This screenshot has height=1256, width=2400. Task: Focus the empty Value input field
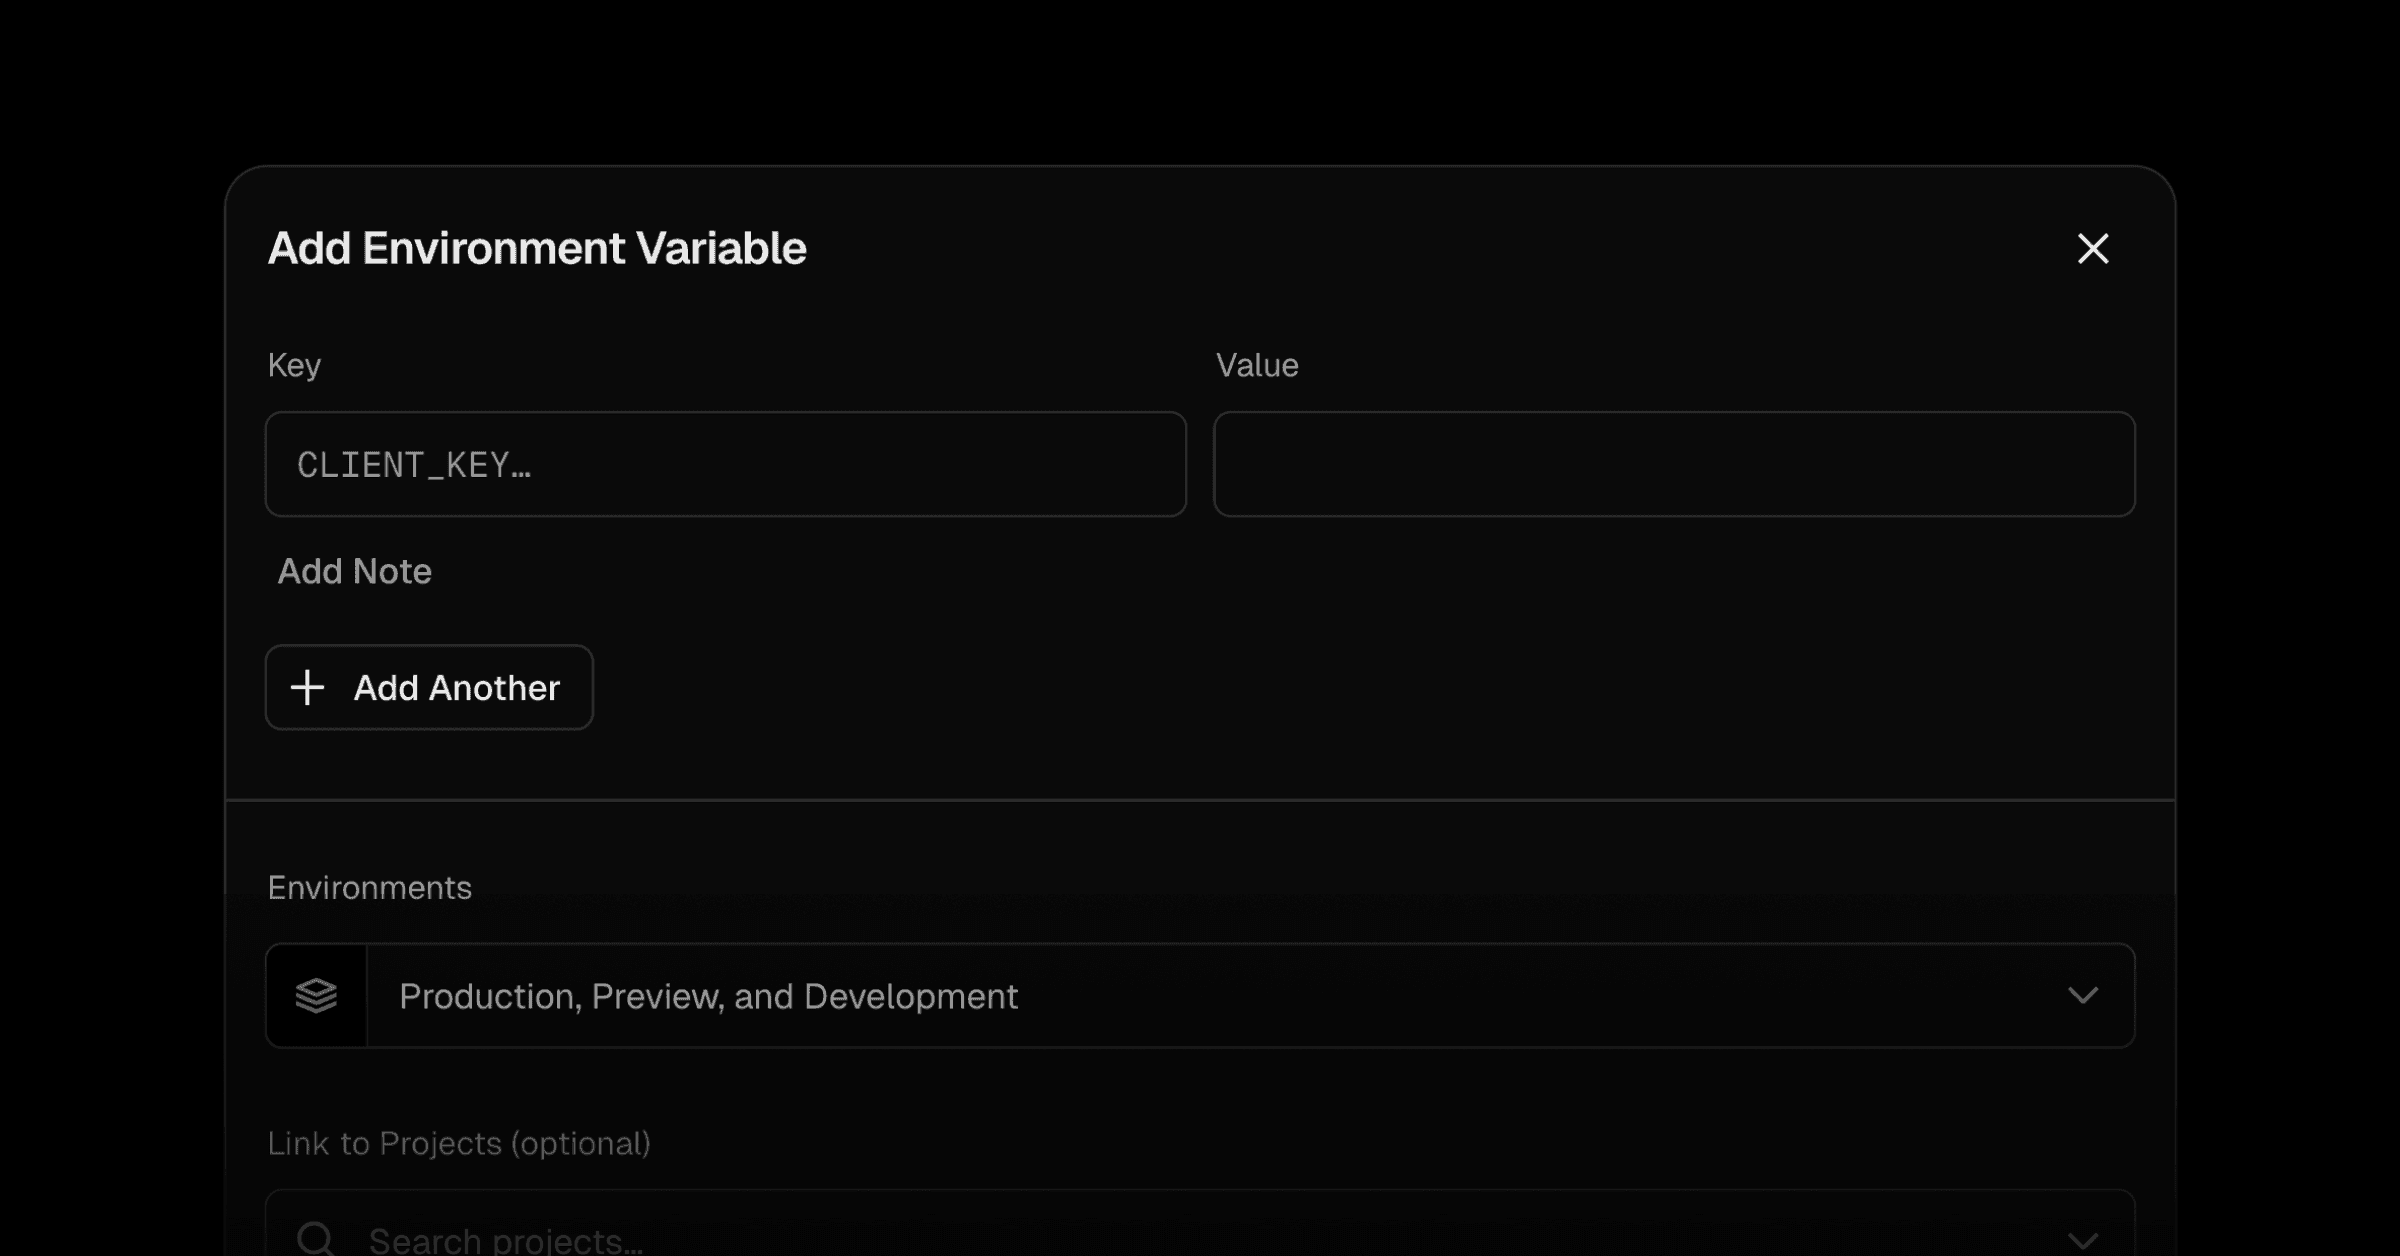(1673, 465)
